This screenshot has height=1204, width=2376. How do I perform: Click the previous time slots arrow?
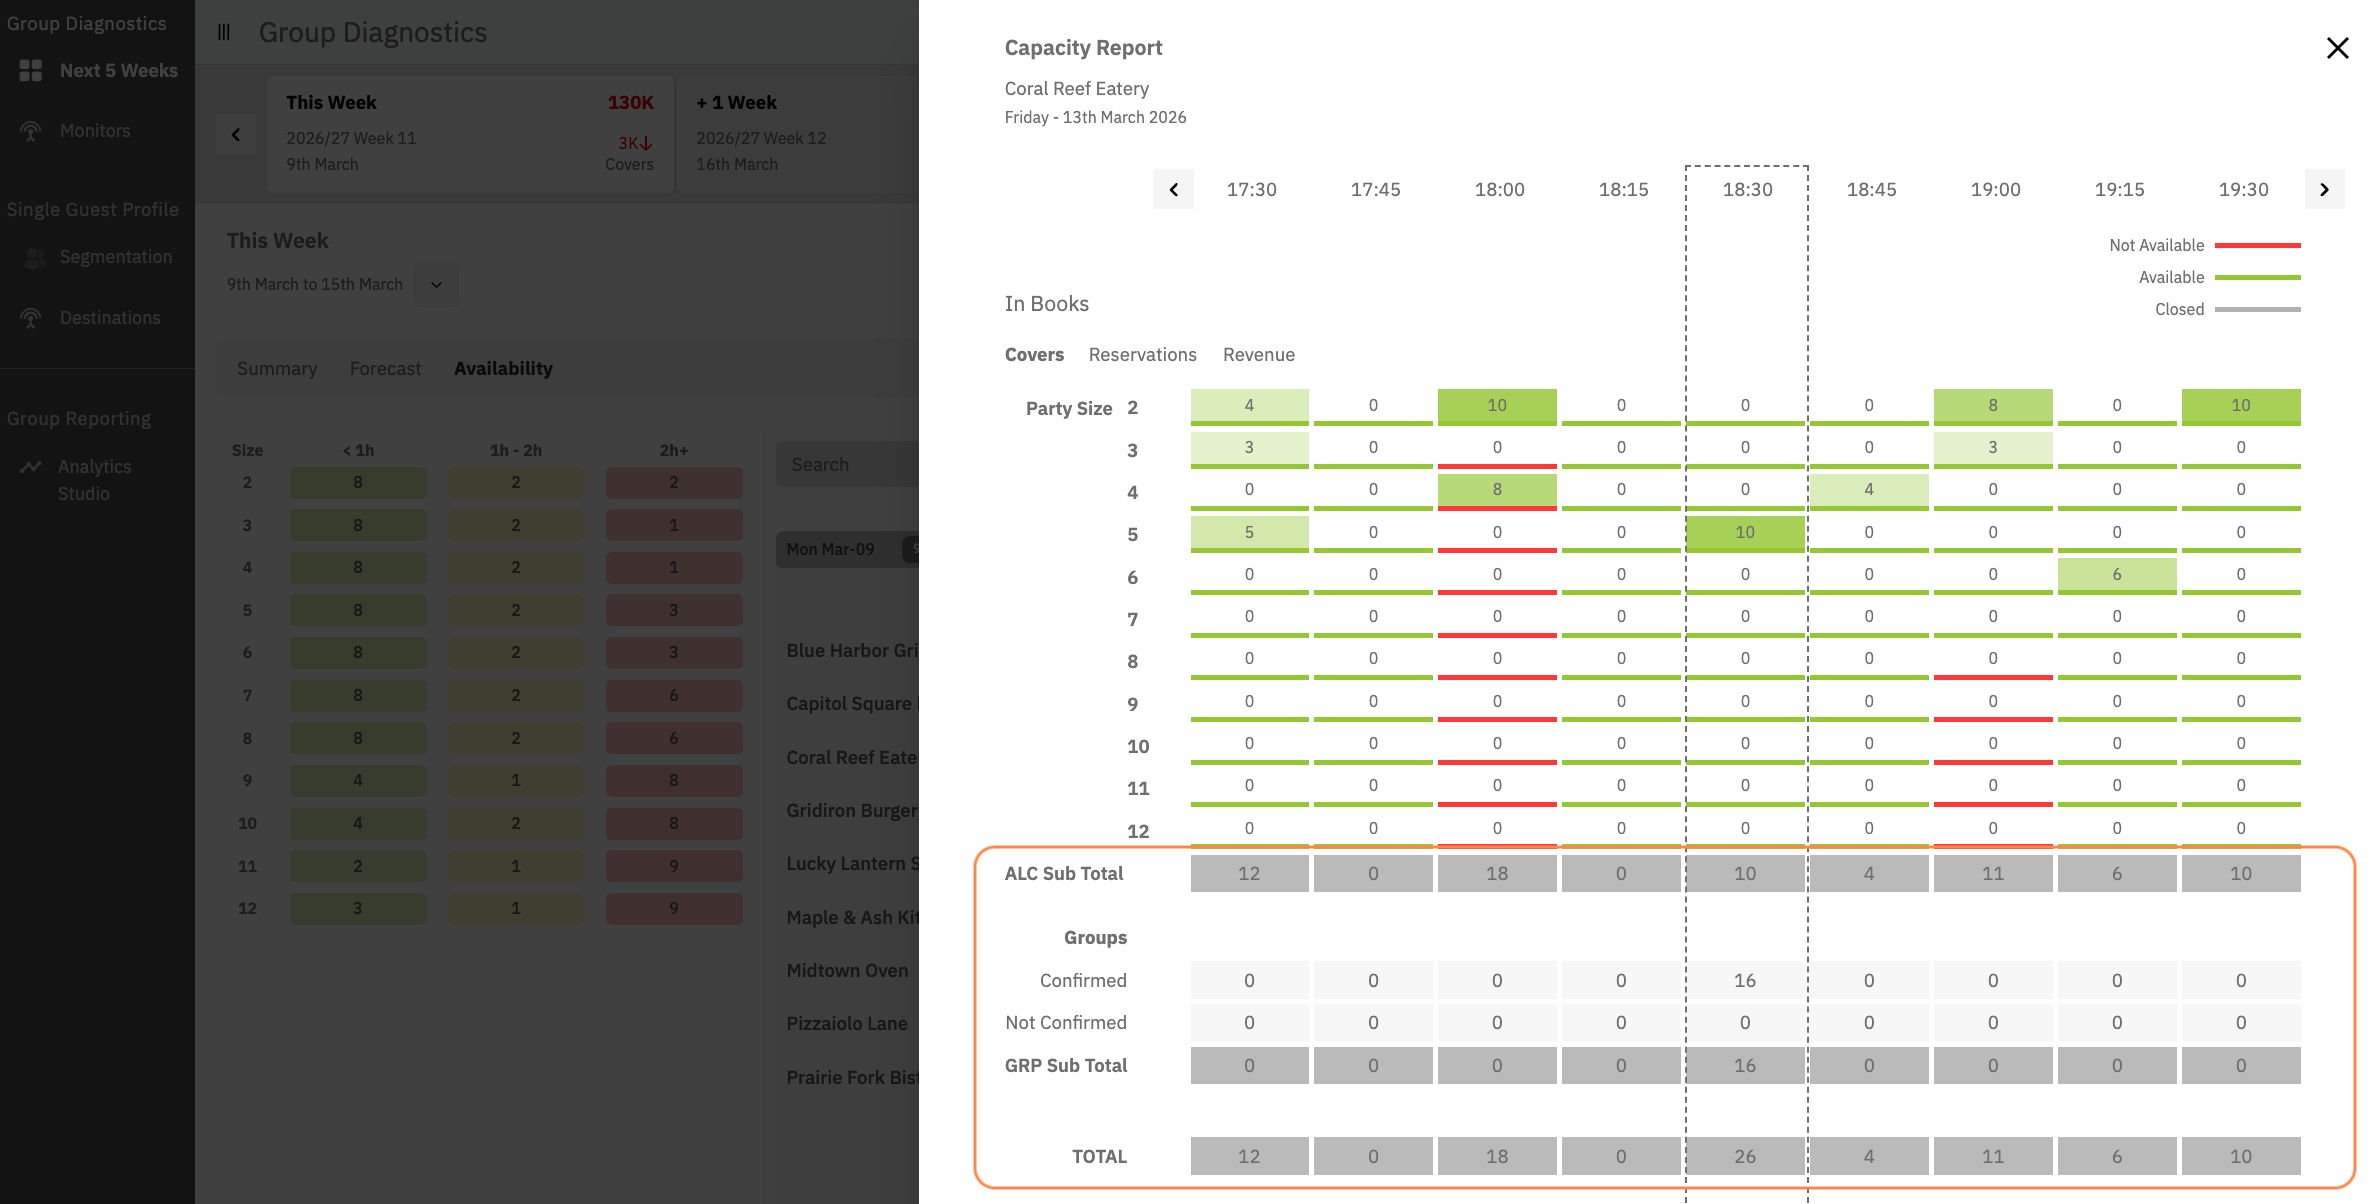point(1173,189)
